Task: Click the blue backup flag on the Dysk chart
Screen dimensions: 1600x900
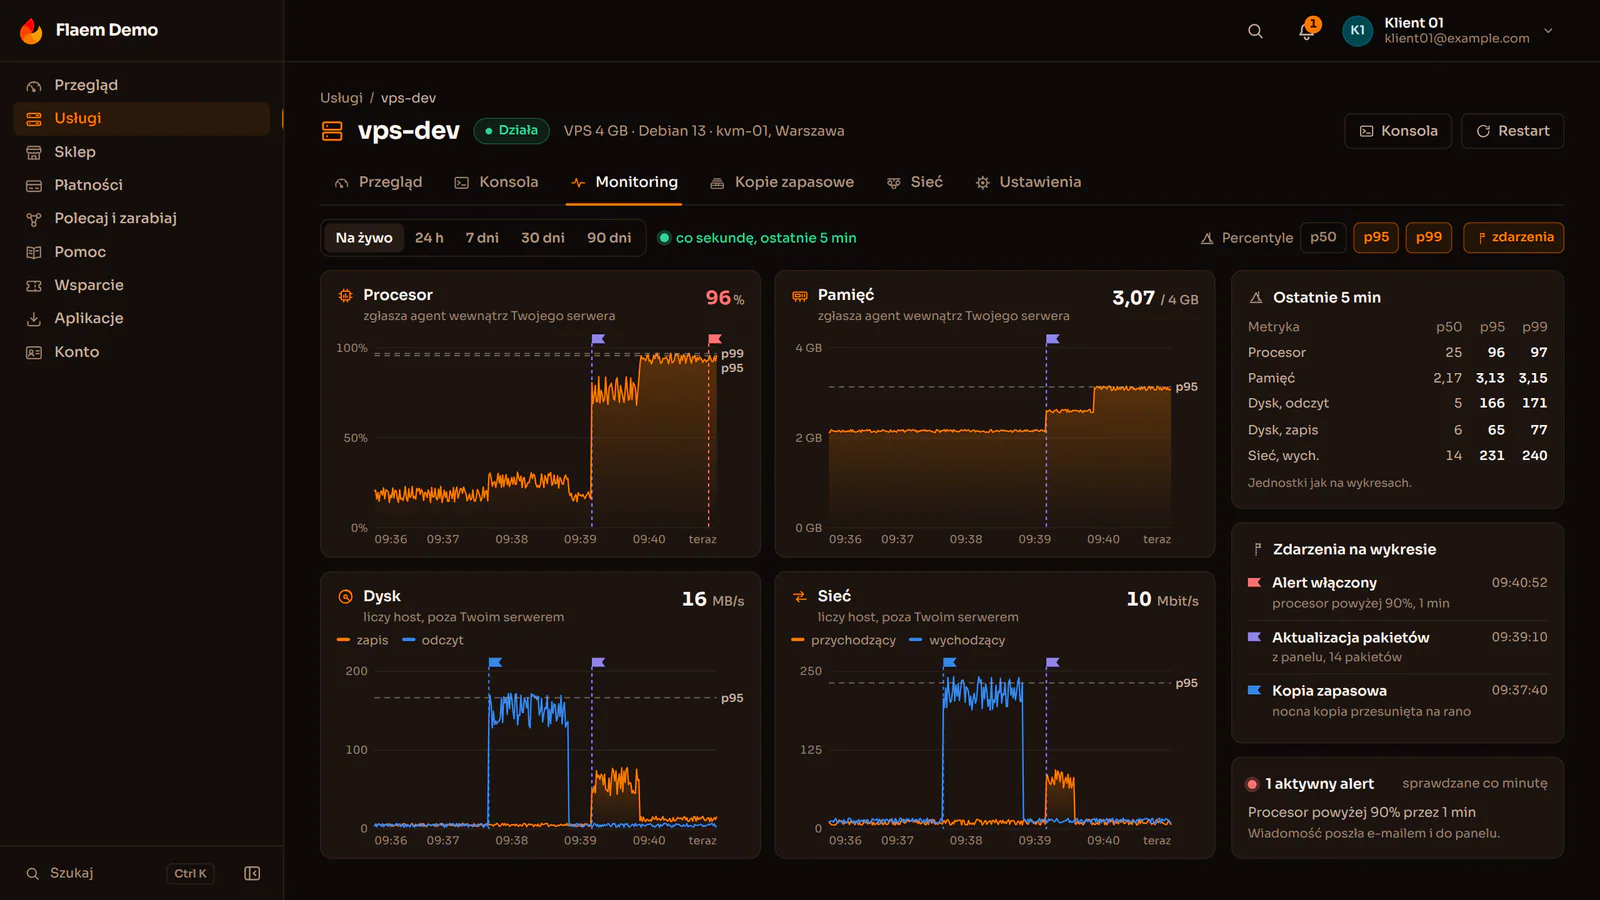Action: click(494, 663)
